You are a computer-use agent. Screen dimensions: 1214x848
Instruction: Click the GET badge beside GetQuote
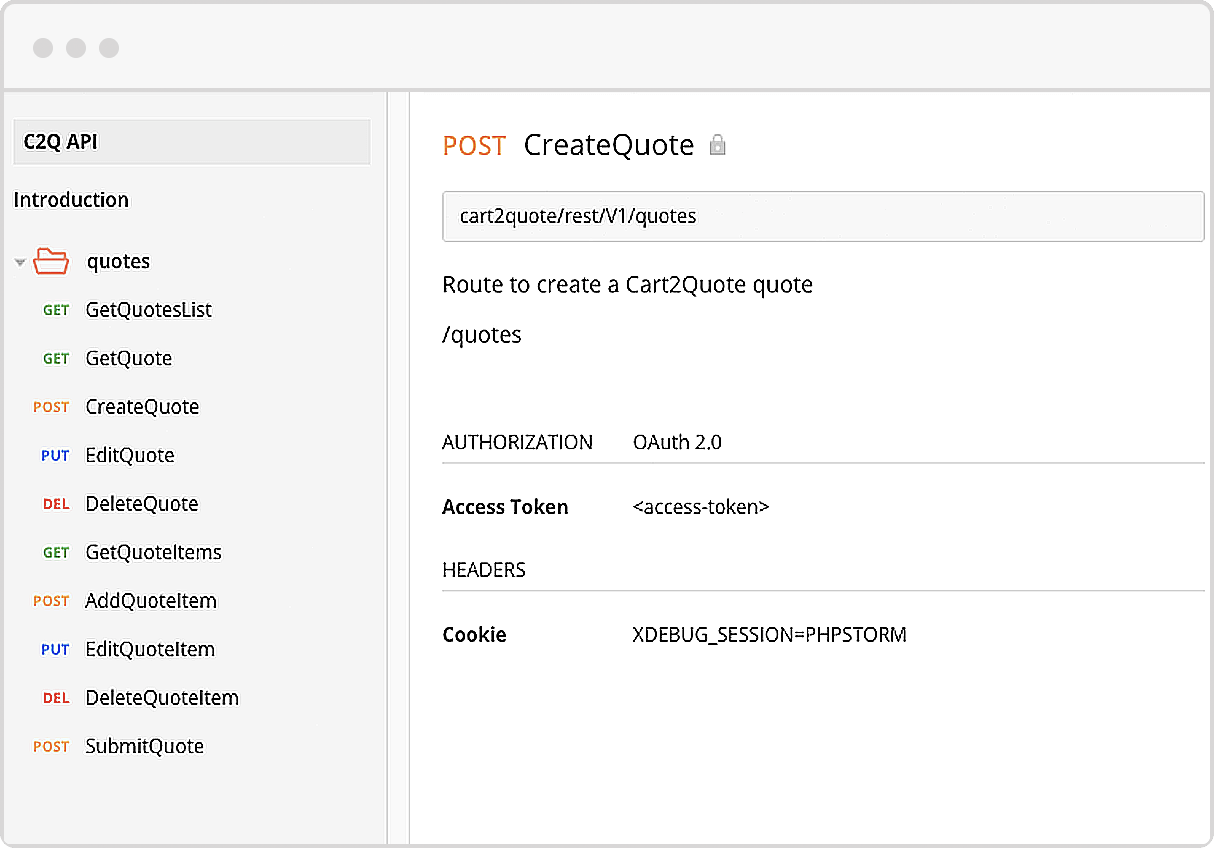point(56,359)
